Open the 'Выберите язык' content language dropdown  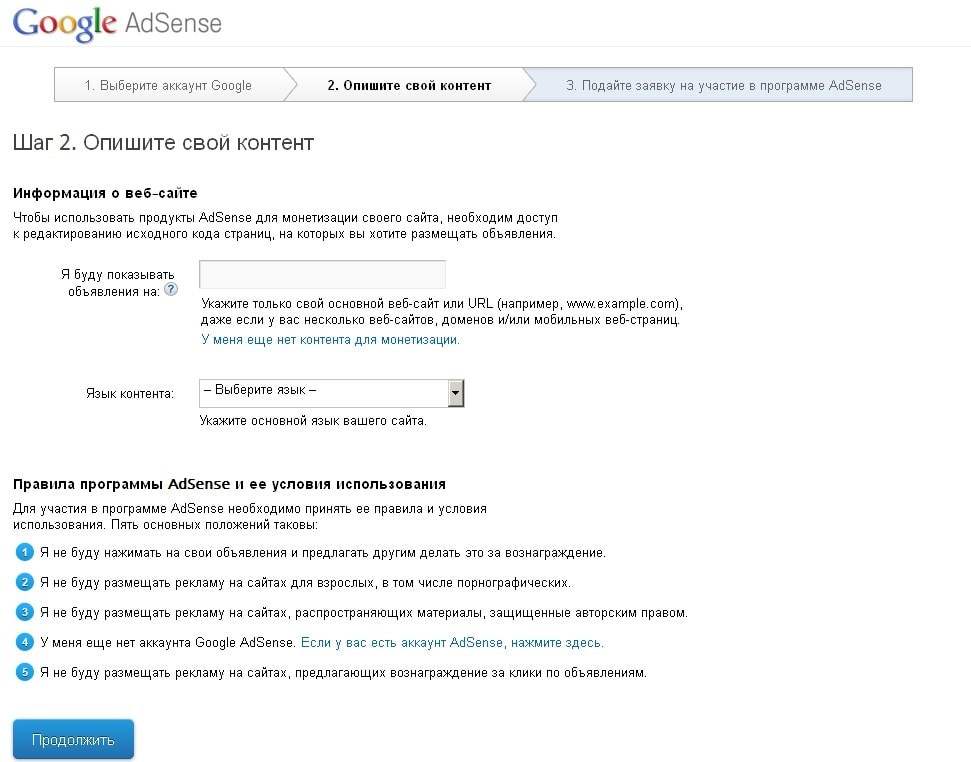(331, 393)
